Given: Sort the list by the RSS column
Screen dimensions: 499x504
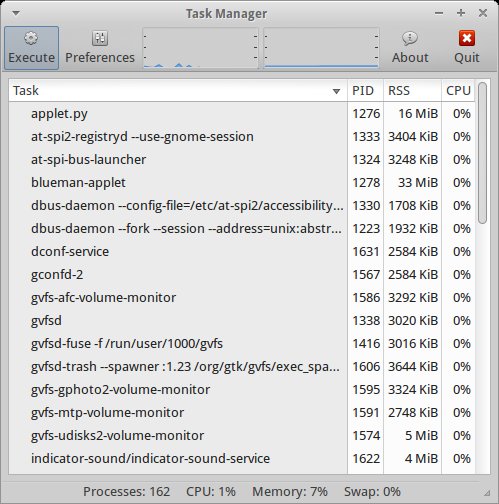Looking at the screenshot, I should click(412, 91).
